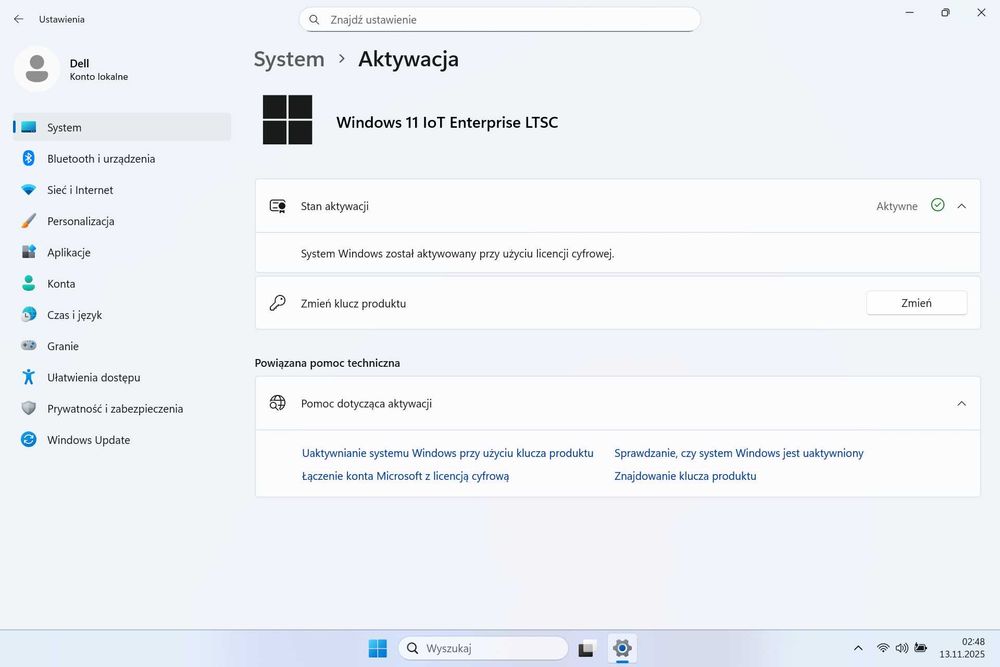1000x667 pixels.
Task: Show hidden tray icons chevron
Action: [858, 648]
